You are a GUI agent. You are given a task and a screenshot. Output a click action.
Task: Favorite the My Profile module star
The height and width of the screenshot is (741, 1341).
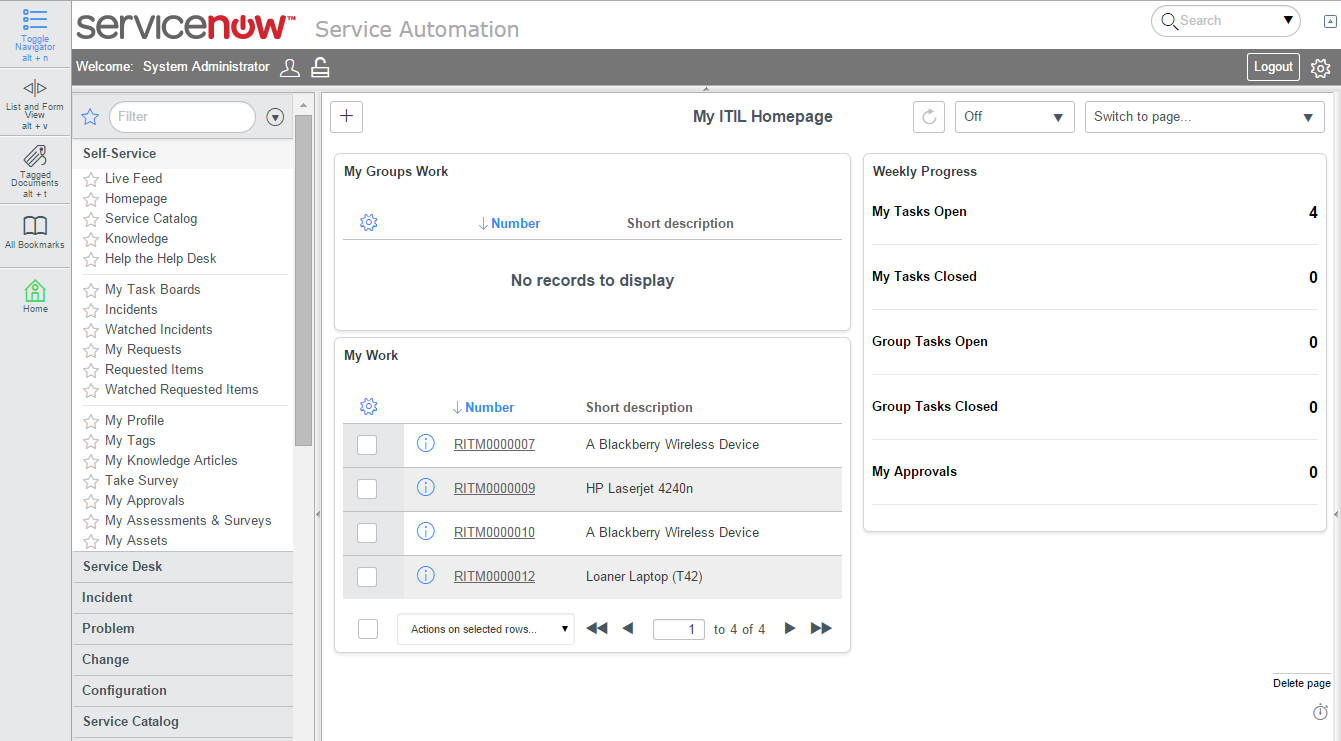pos(91,421)
